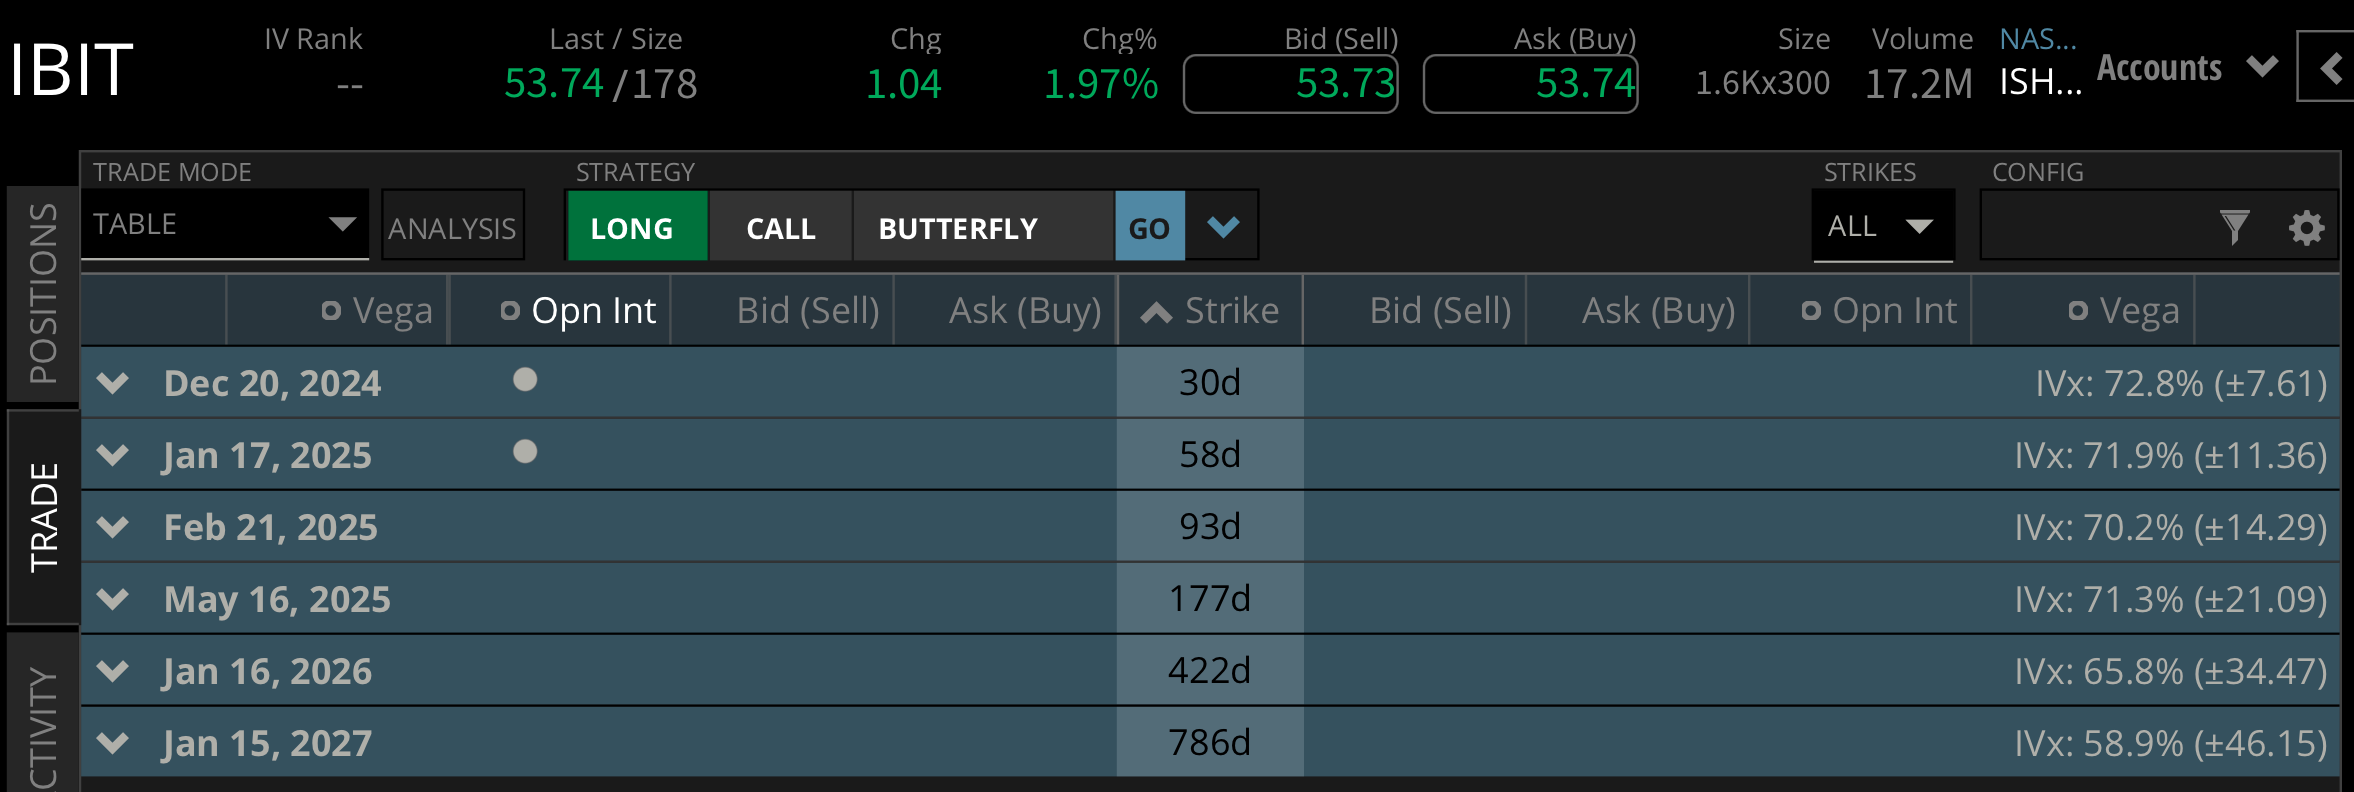Click the Dec 20, 2024 position dot
The image size is (2354, 792).
point(525,380)
